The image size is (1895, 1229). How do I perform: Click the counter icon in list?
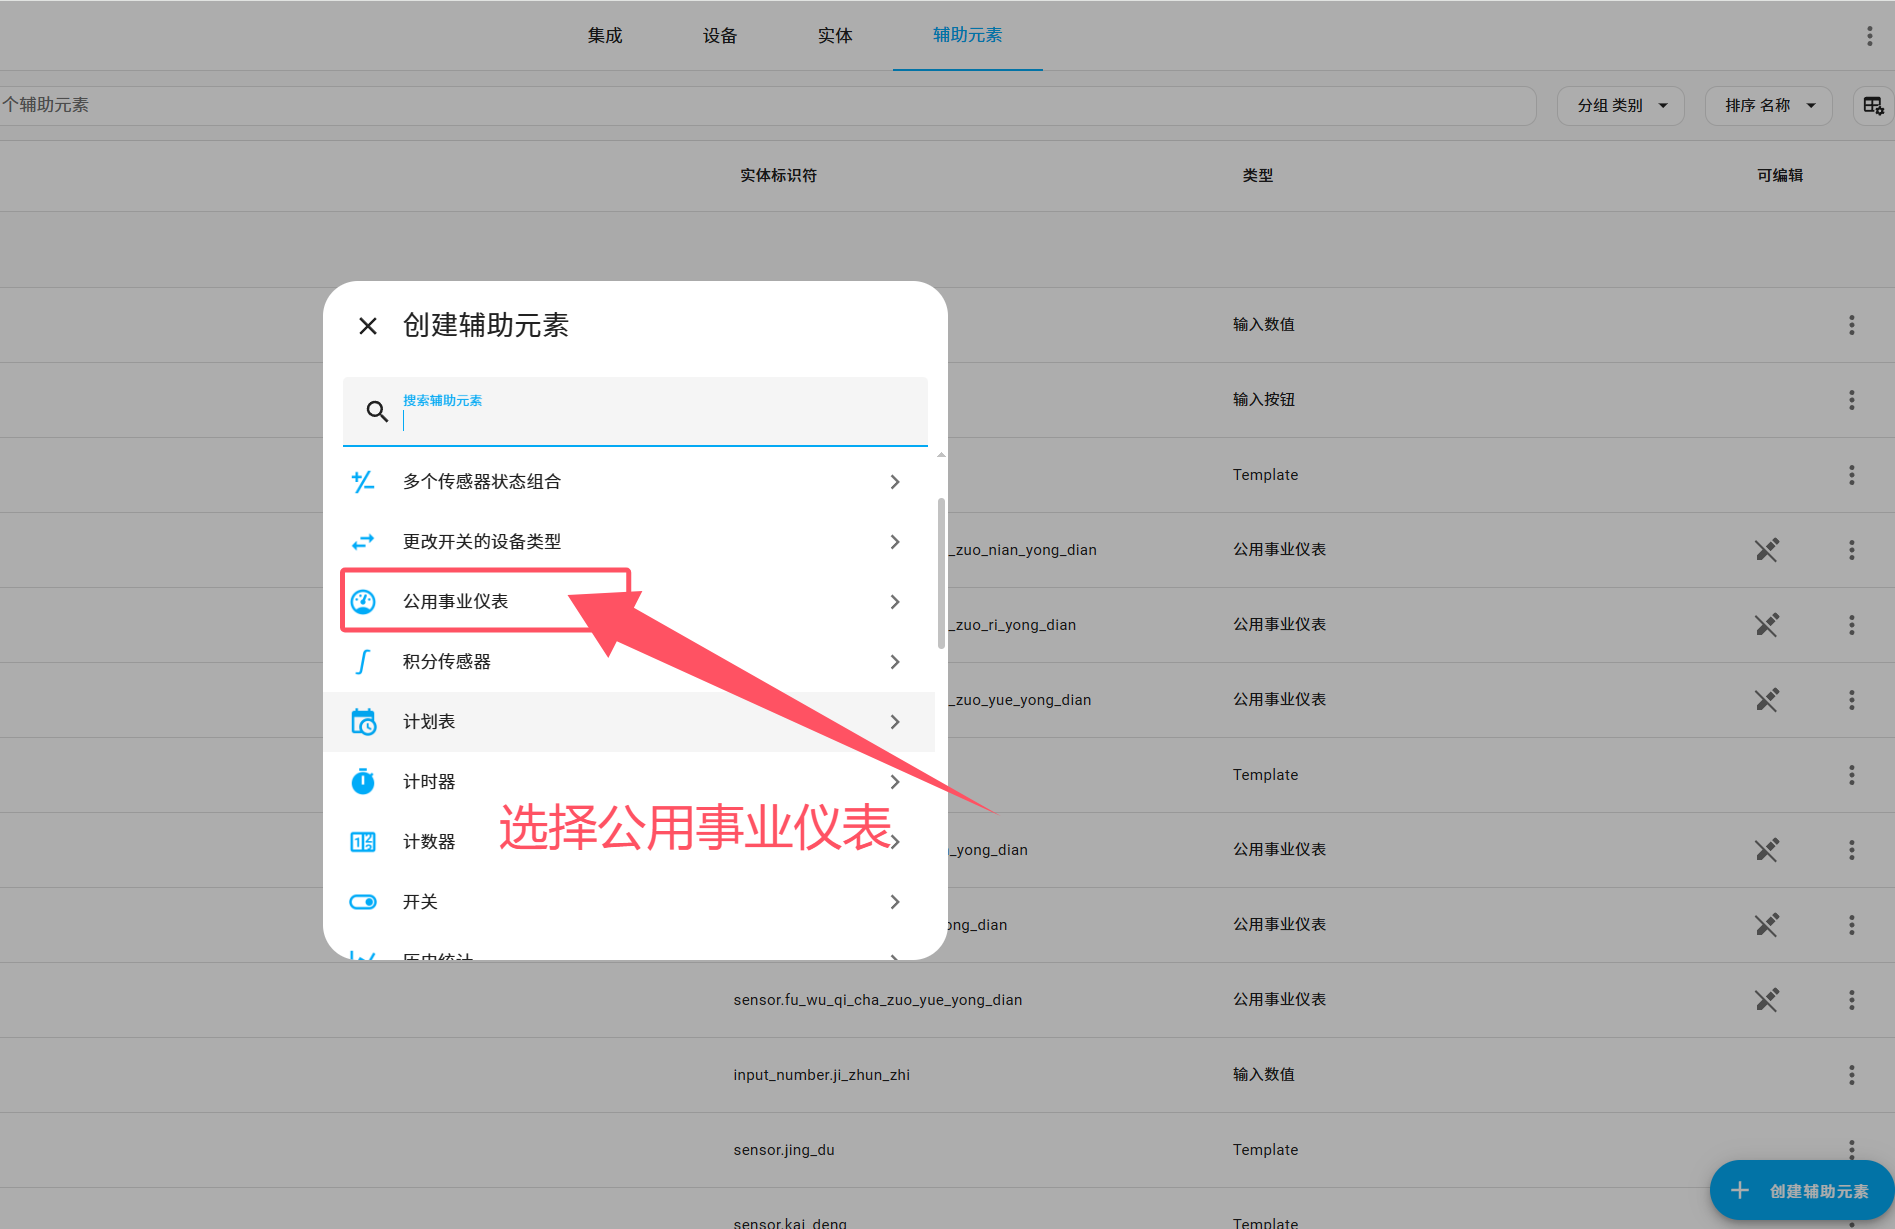(363, 841)
